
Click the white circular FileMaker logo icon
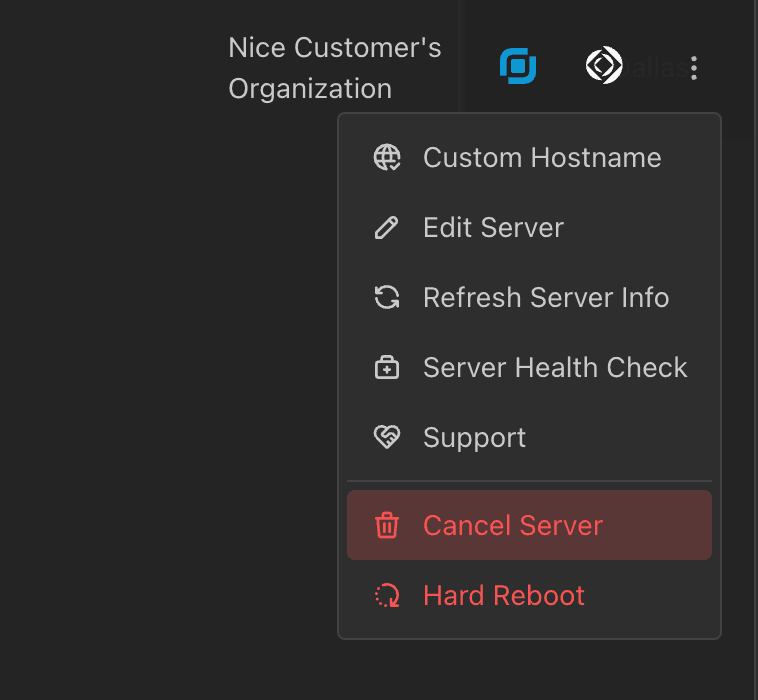(604, 66)
